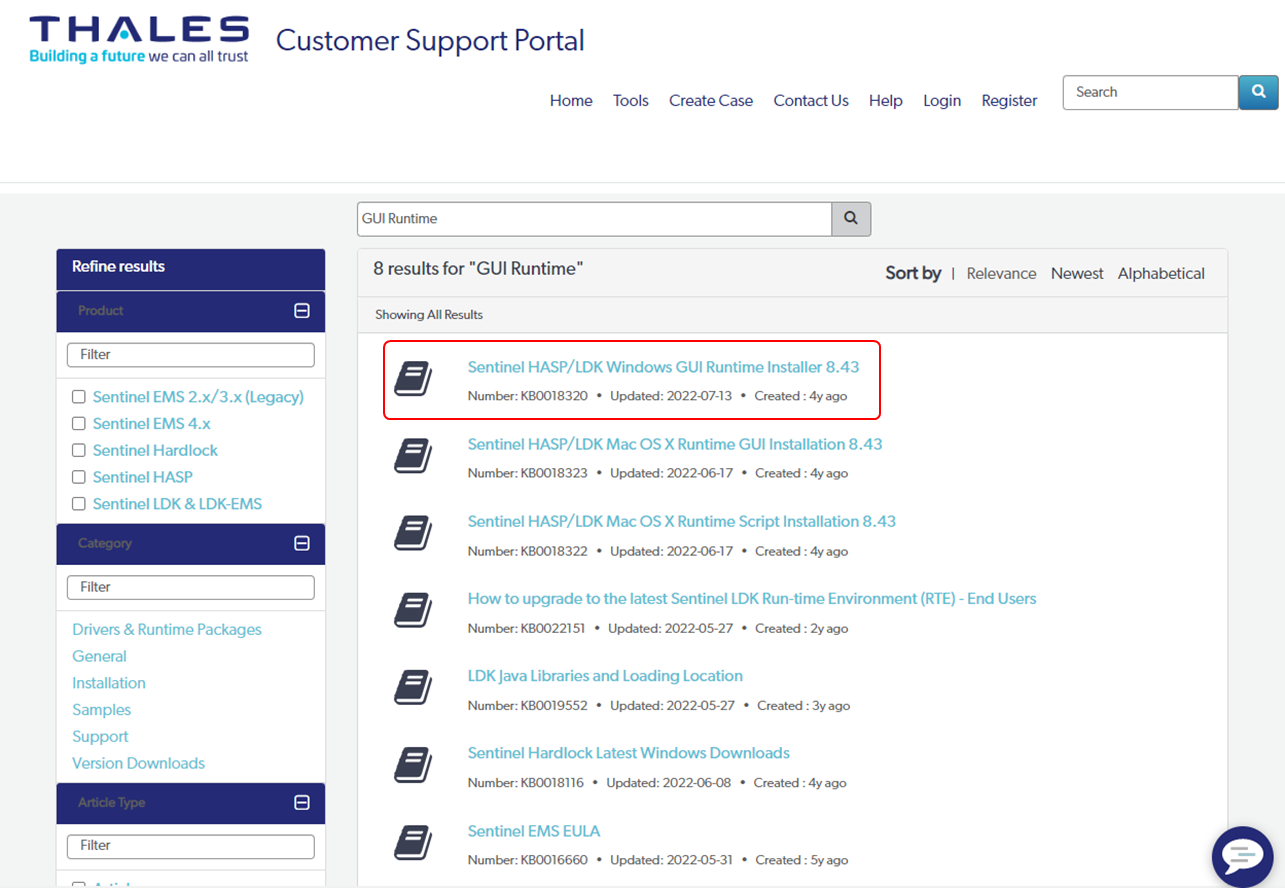Collapse the Product filter section
1285x888 pixels.
(x=302, y=311)
